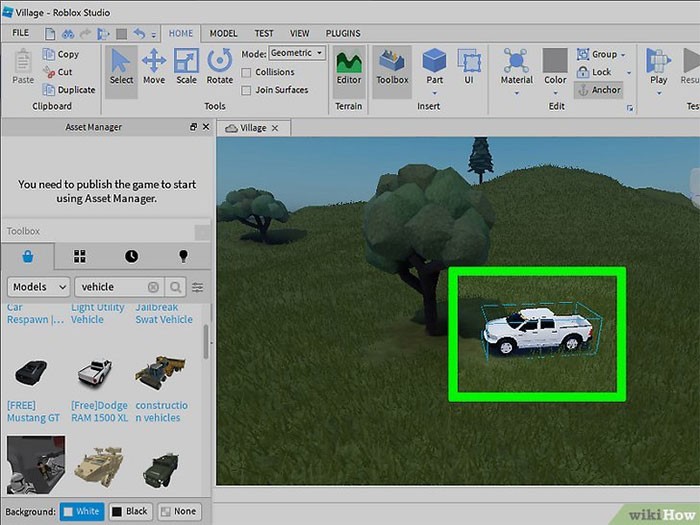Toggle the Anchor setting
This screenshot has height=525, width=700.
(598, 90)
